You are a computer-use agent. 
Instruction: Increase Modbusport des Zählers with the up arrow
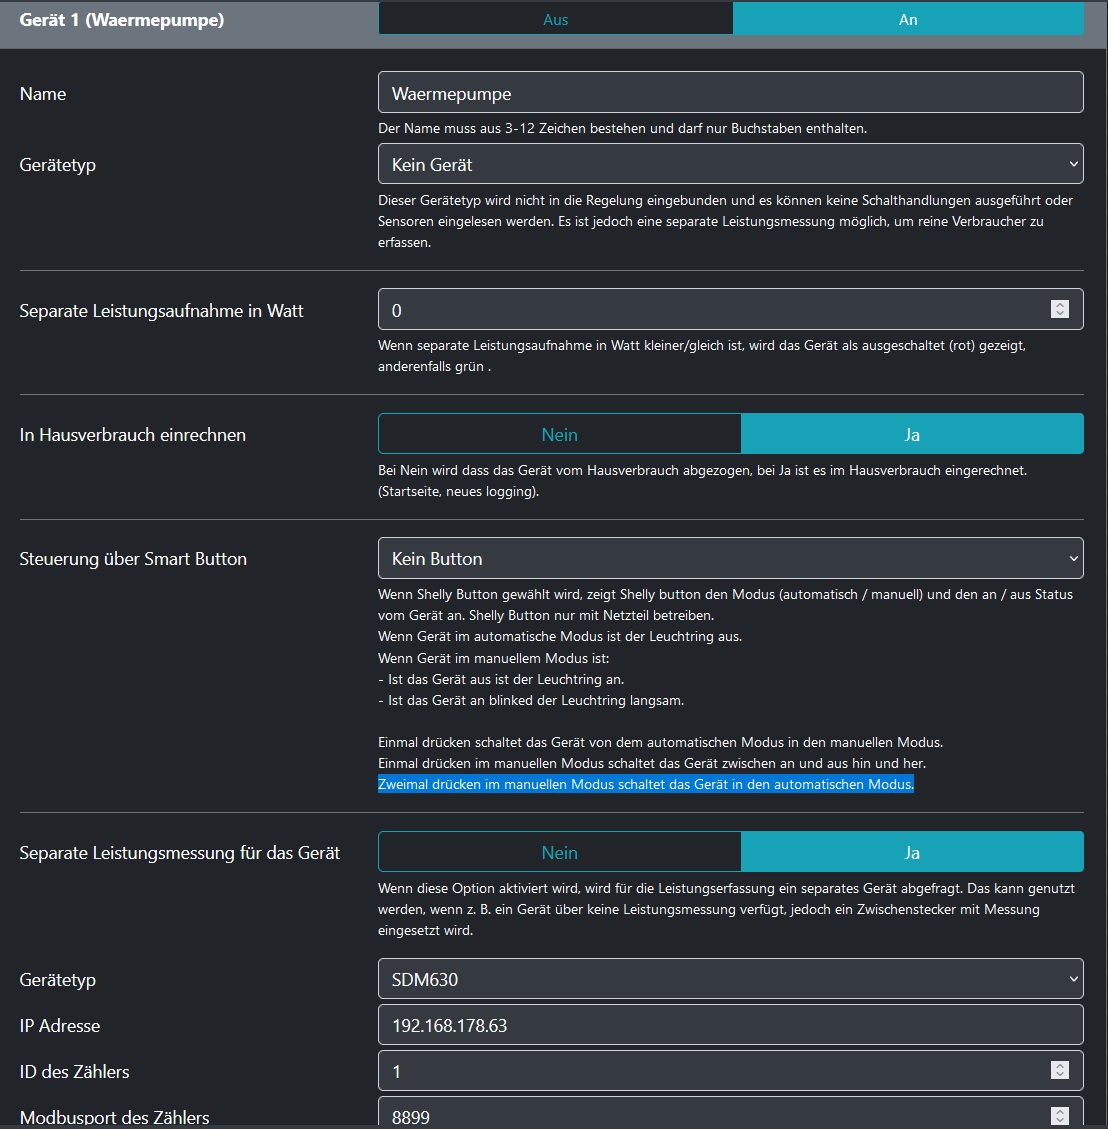1060,1111
